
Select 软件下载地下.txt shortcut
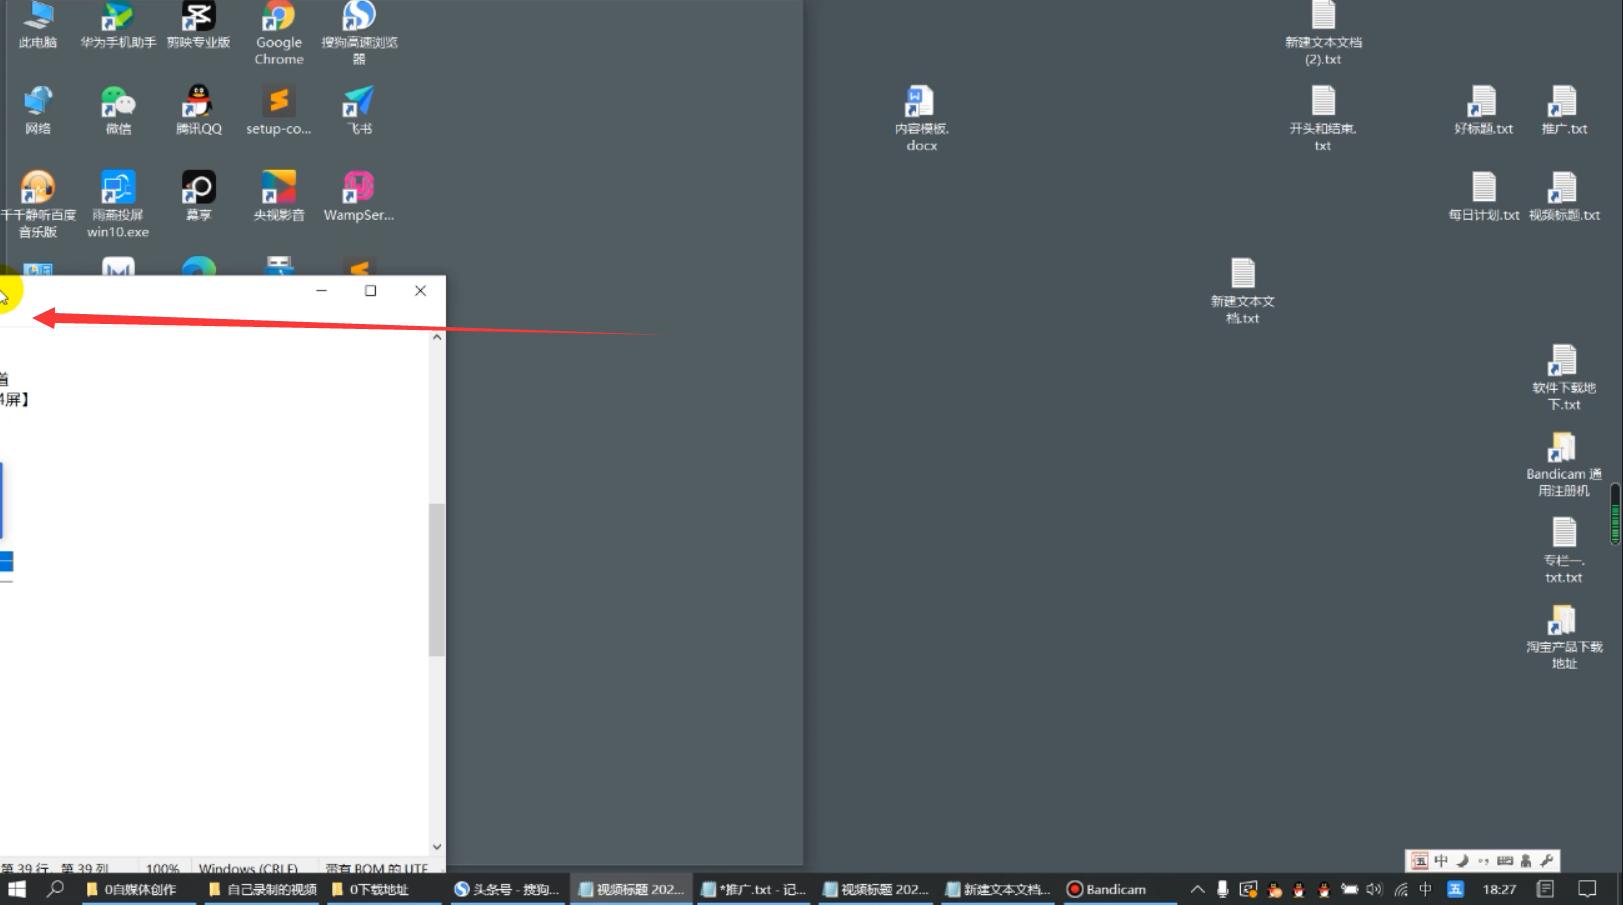(x=1564, y=377)
